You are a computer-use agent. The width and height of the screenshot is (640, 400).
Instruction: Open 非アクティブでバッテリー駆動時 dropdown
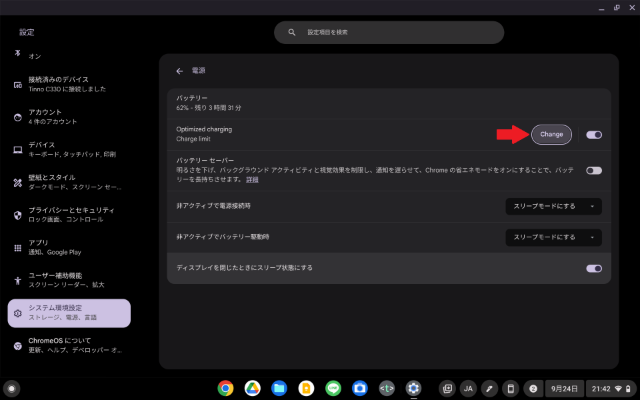coord(553,237)
